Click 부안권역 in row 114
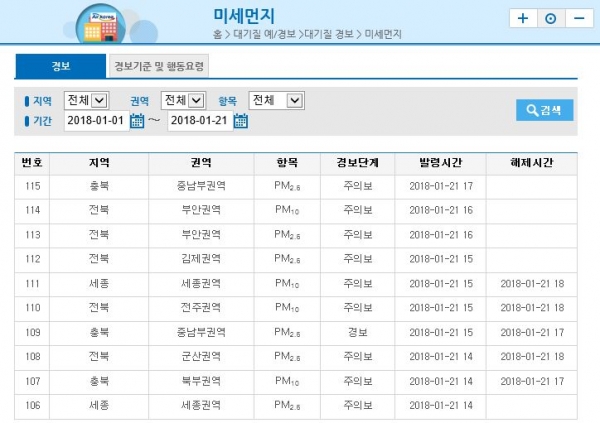Image resolution: width=600 pixels, height=423 pixels. point(201,210)
